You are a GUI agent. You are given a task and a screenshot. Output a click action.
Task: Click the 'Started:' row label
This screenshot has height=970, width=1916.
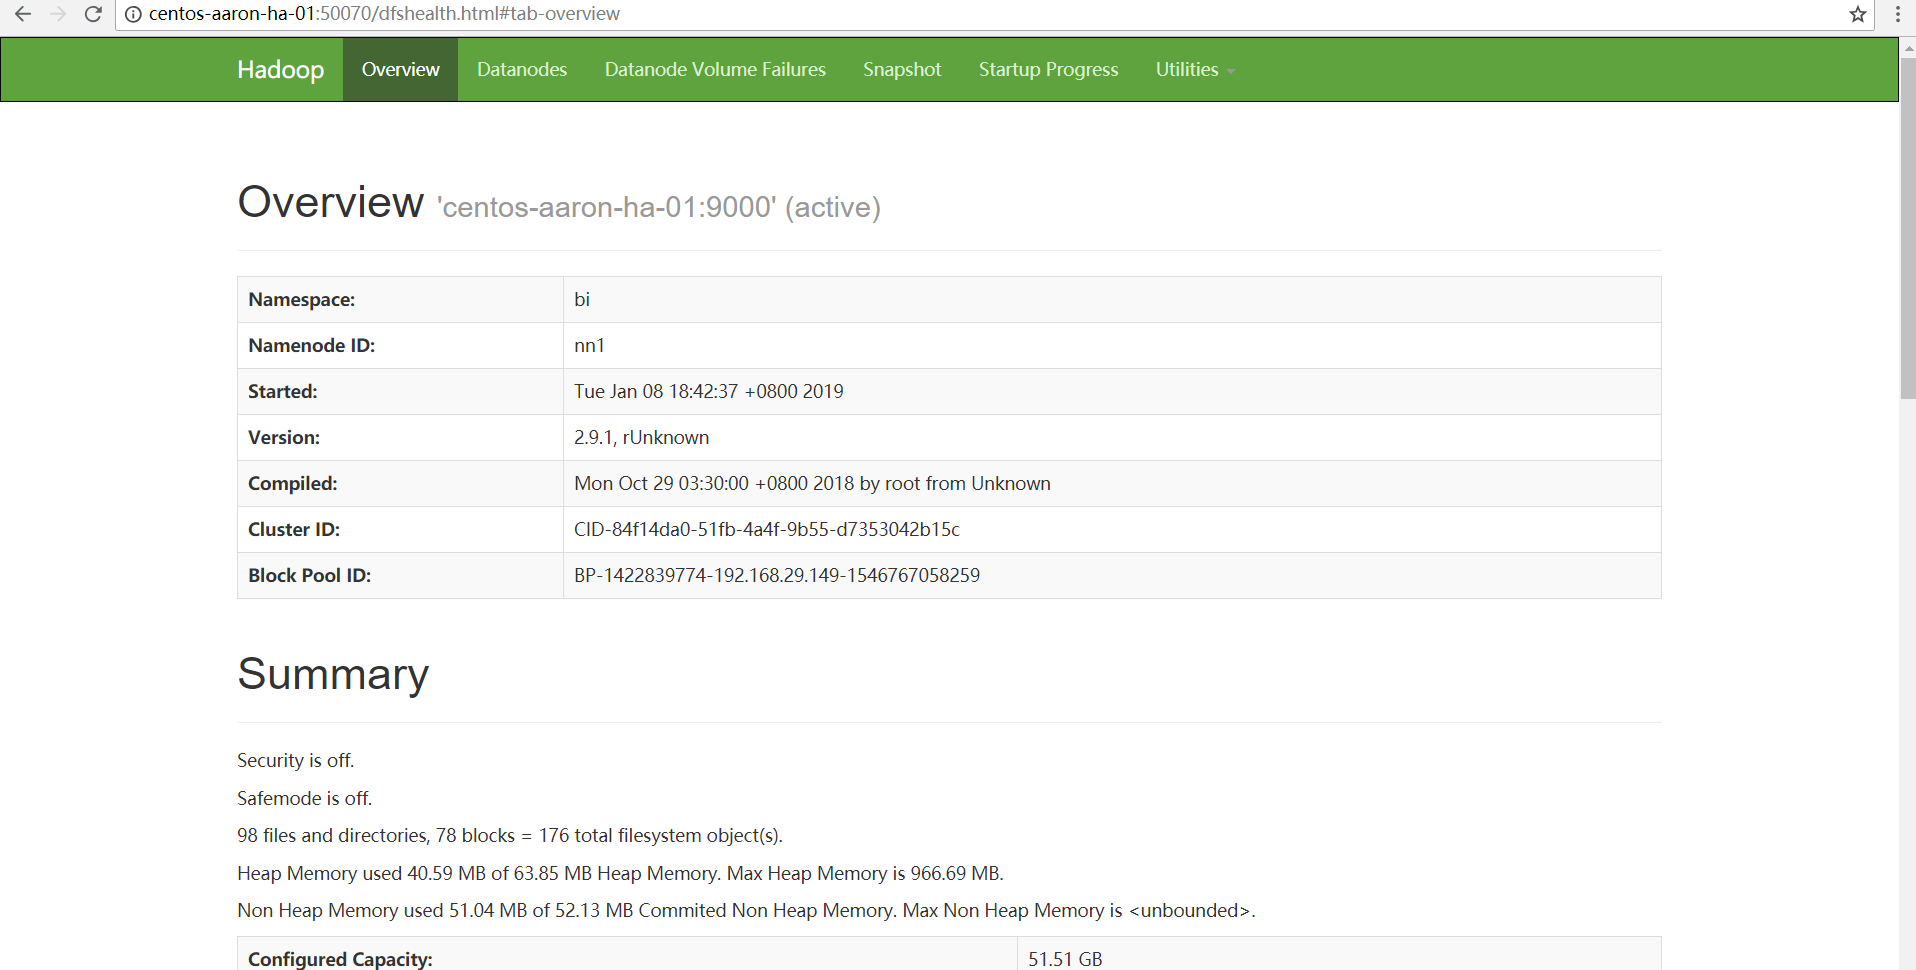[283, 391]
